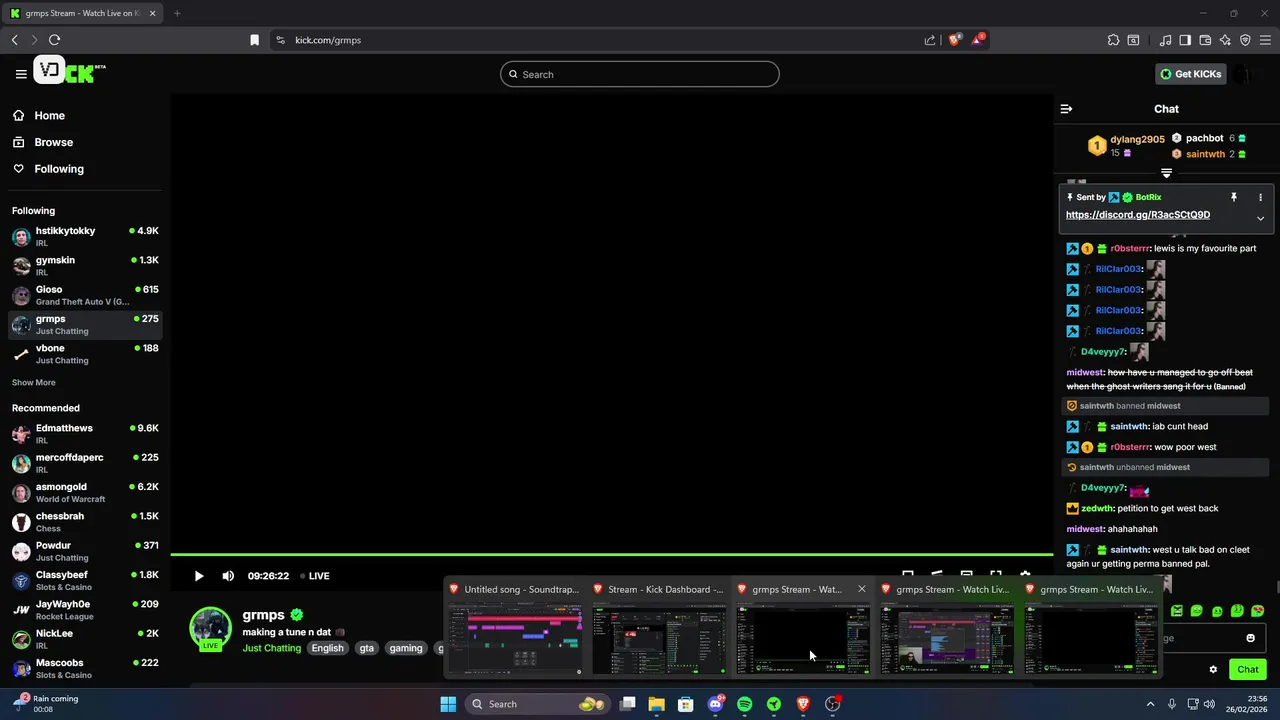Image resolution: width=1280 pixels, height=720 pixels.
Task: Reload the browser page
Action: coord(54,40)
